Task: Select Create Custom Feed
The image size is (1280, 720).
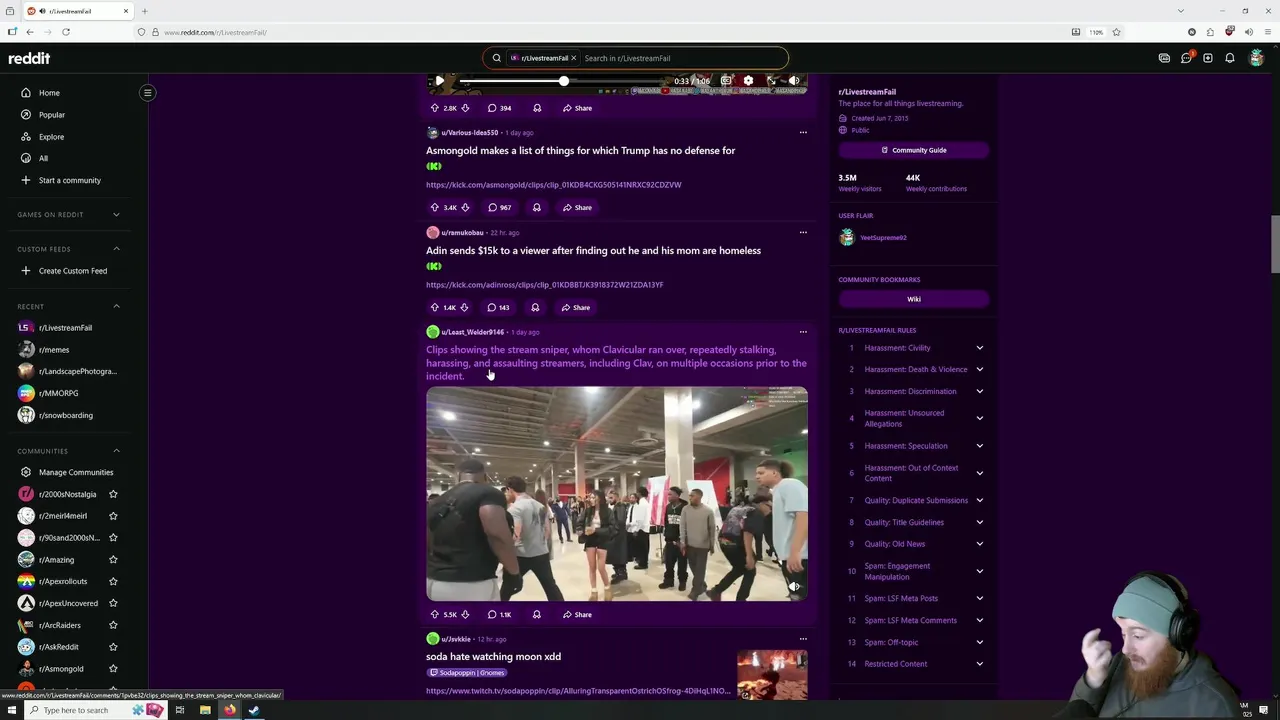Action: click(73, 271)
